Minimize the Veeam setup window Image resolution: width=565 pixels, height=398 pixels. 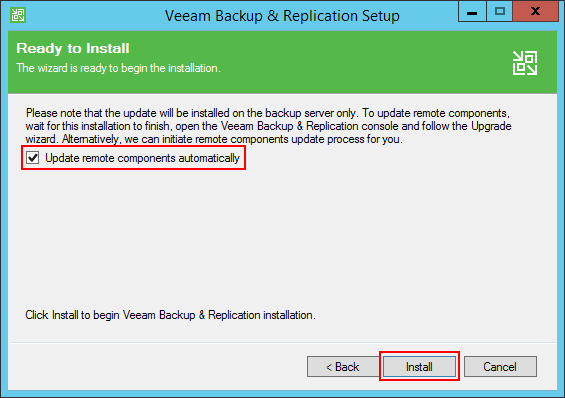[472, 12]
